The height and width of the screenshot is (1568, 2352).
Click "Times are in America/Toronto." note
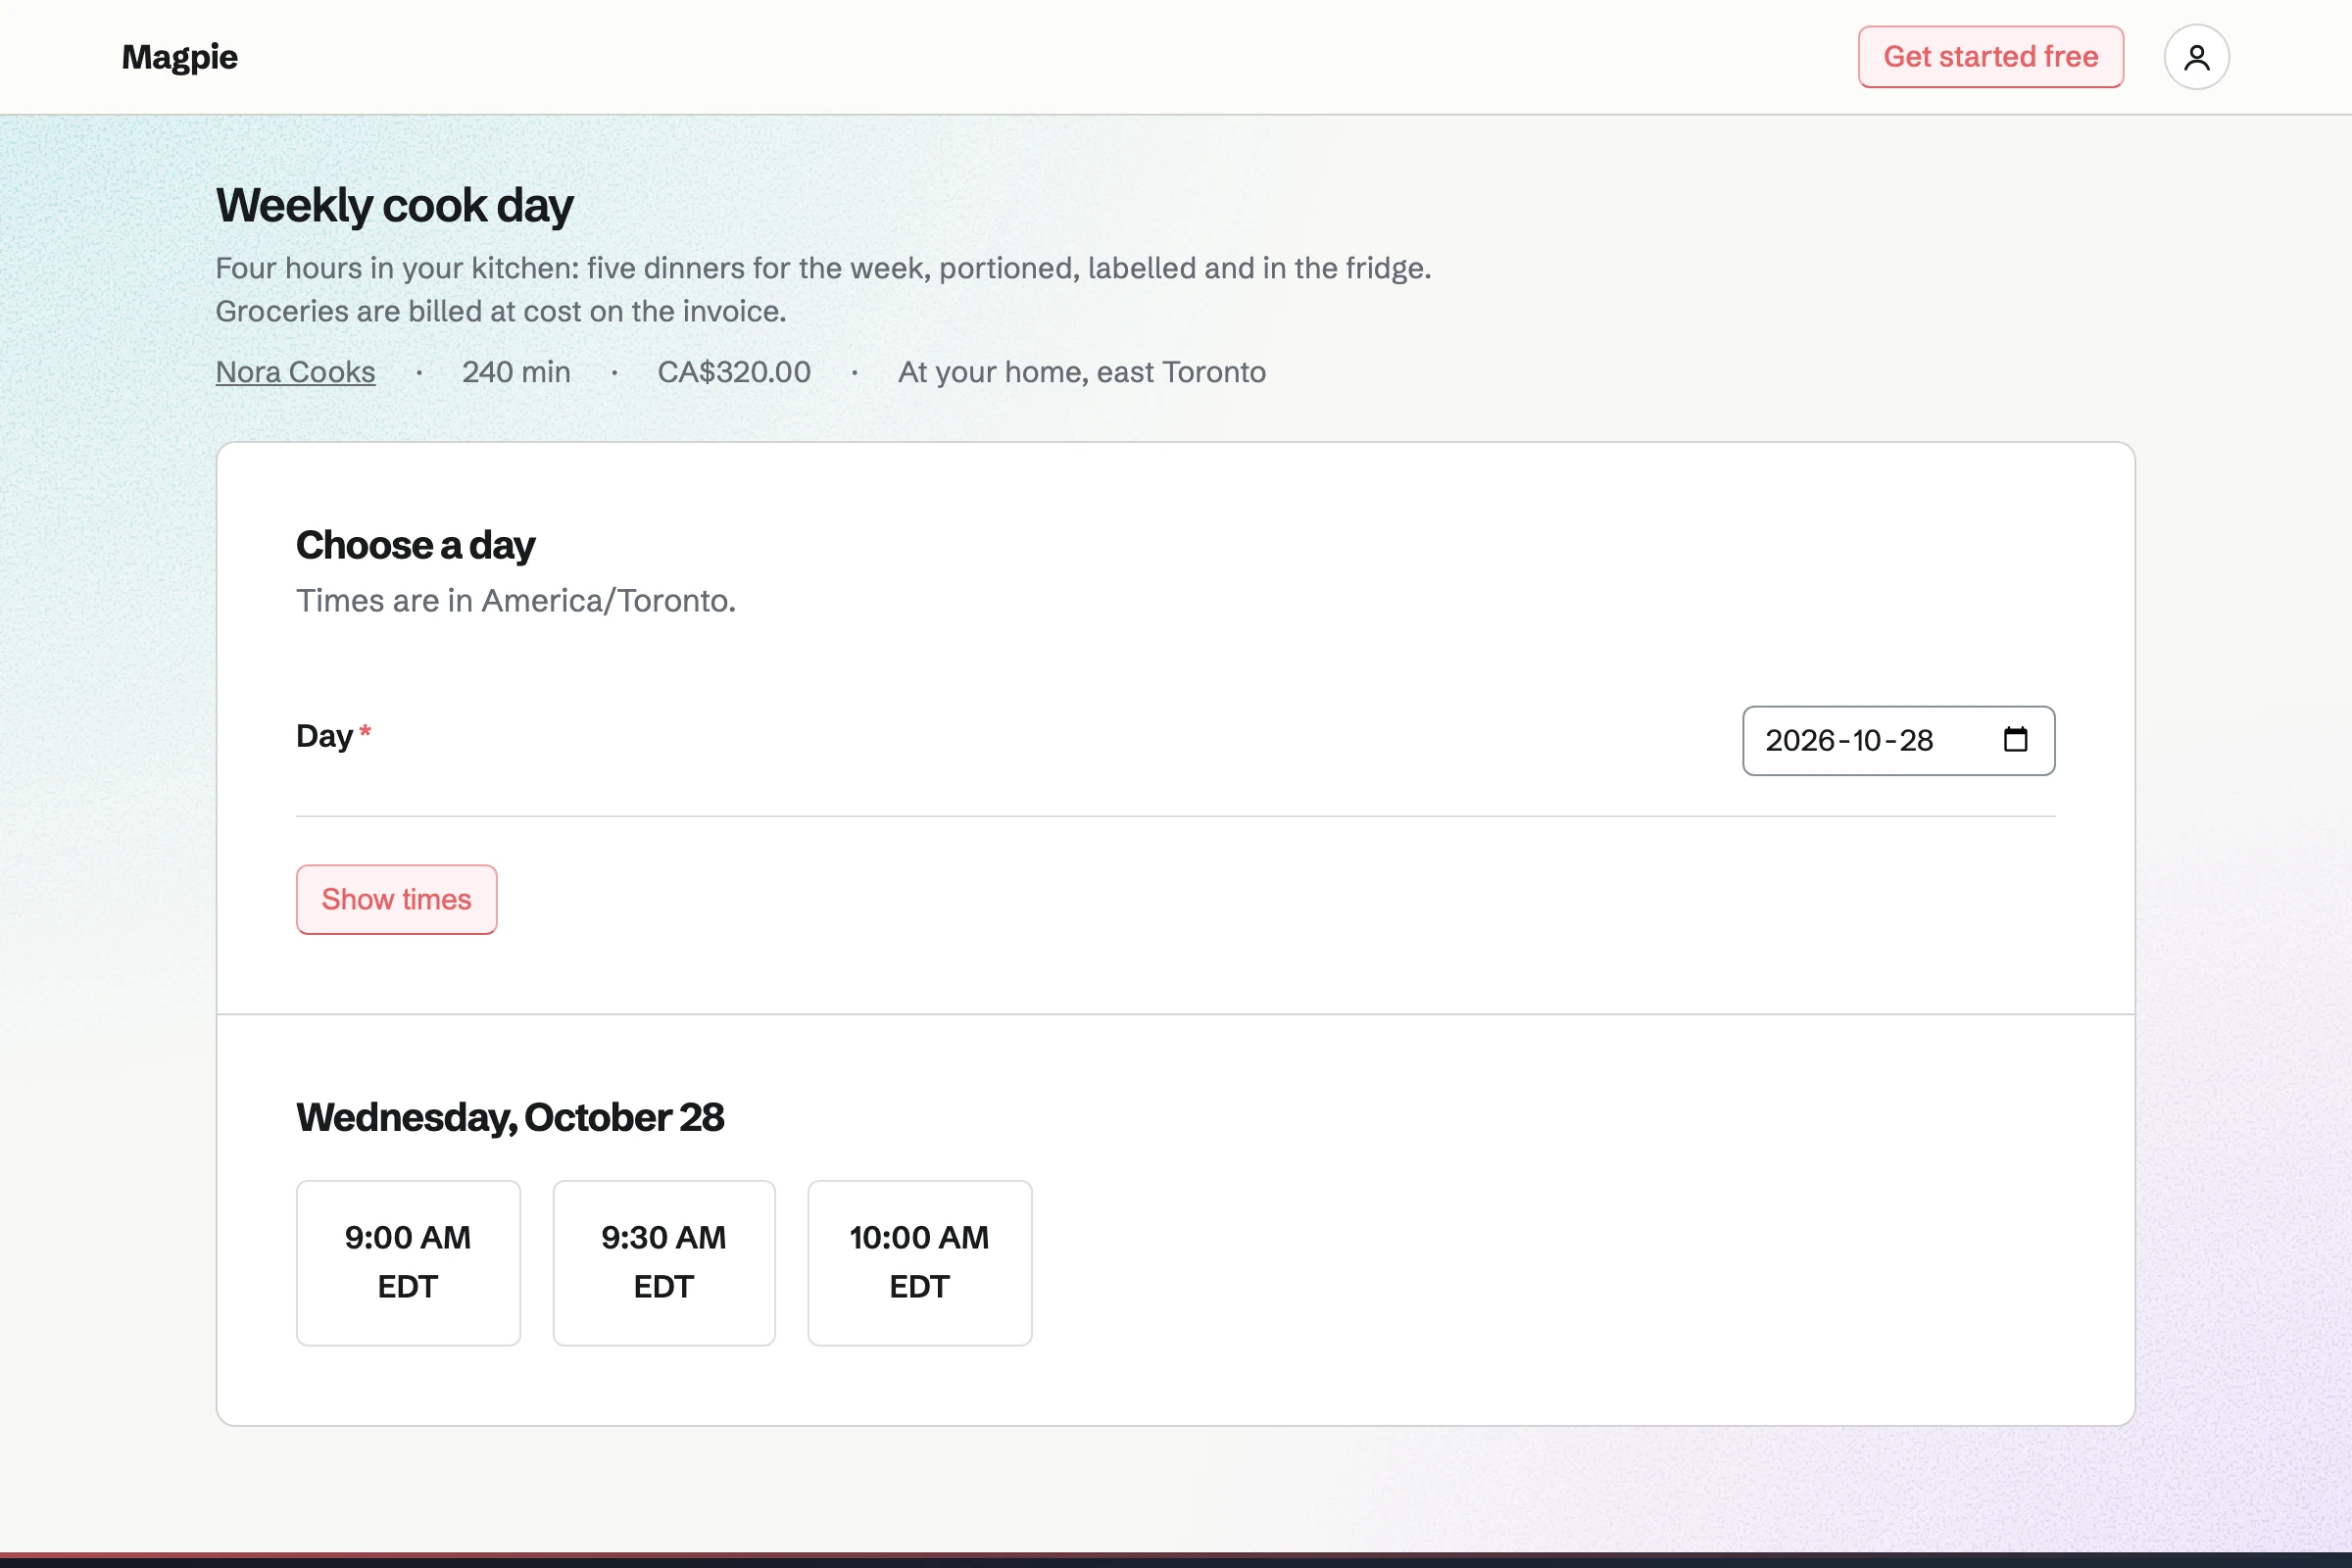click(x=516, y=600)
